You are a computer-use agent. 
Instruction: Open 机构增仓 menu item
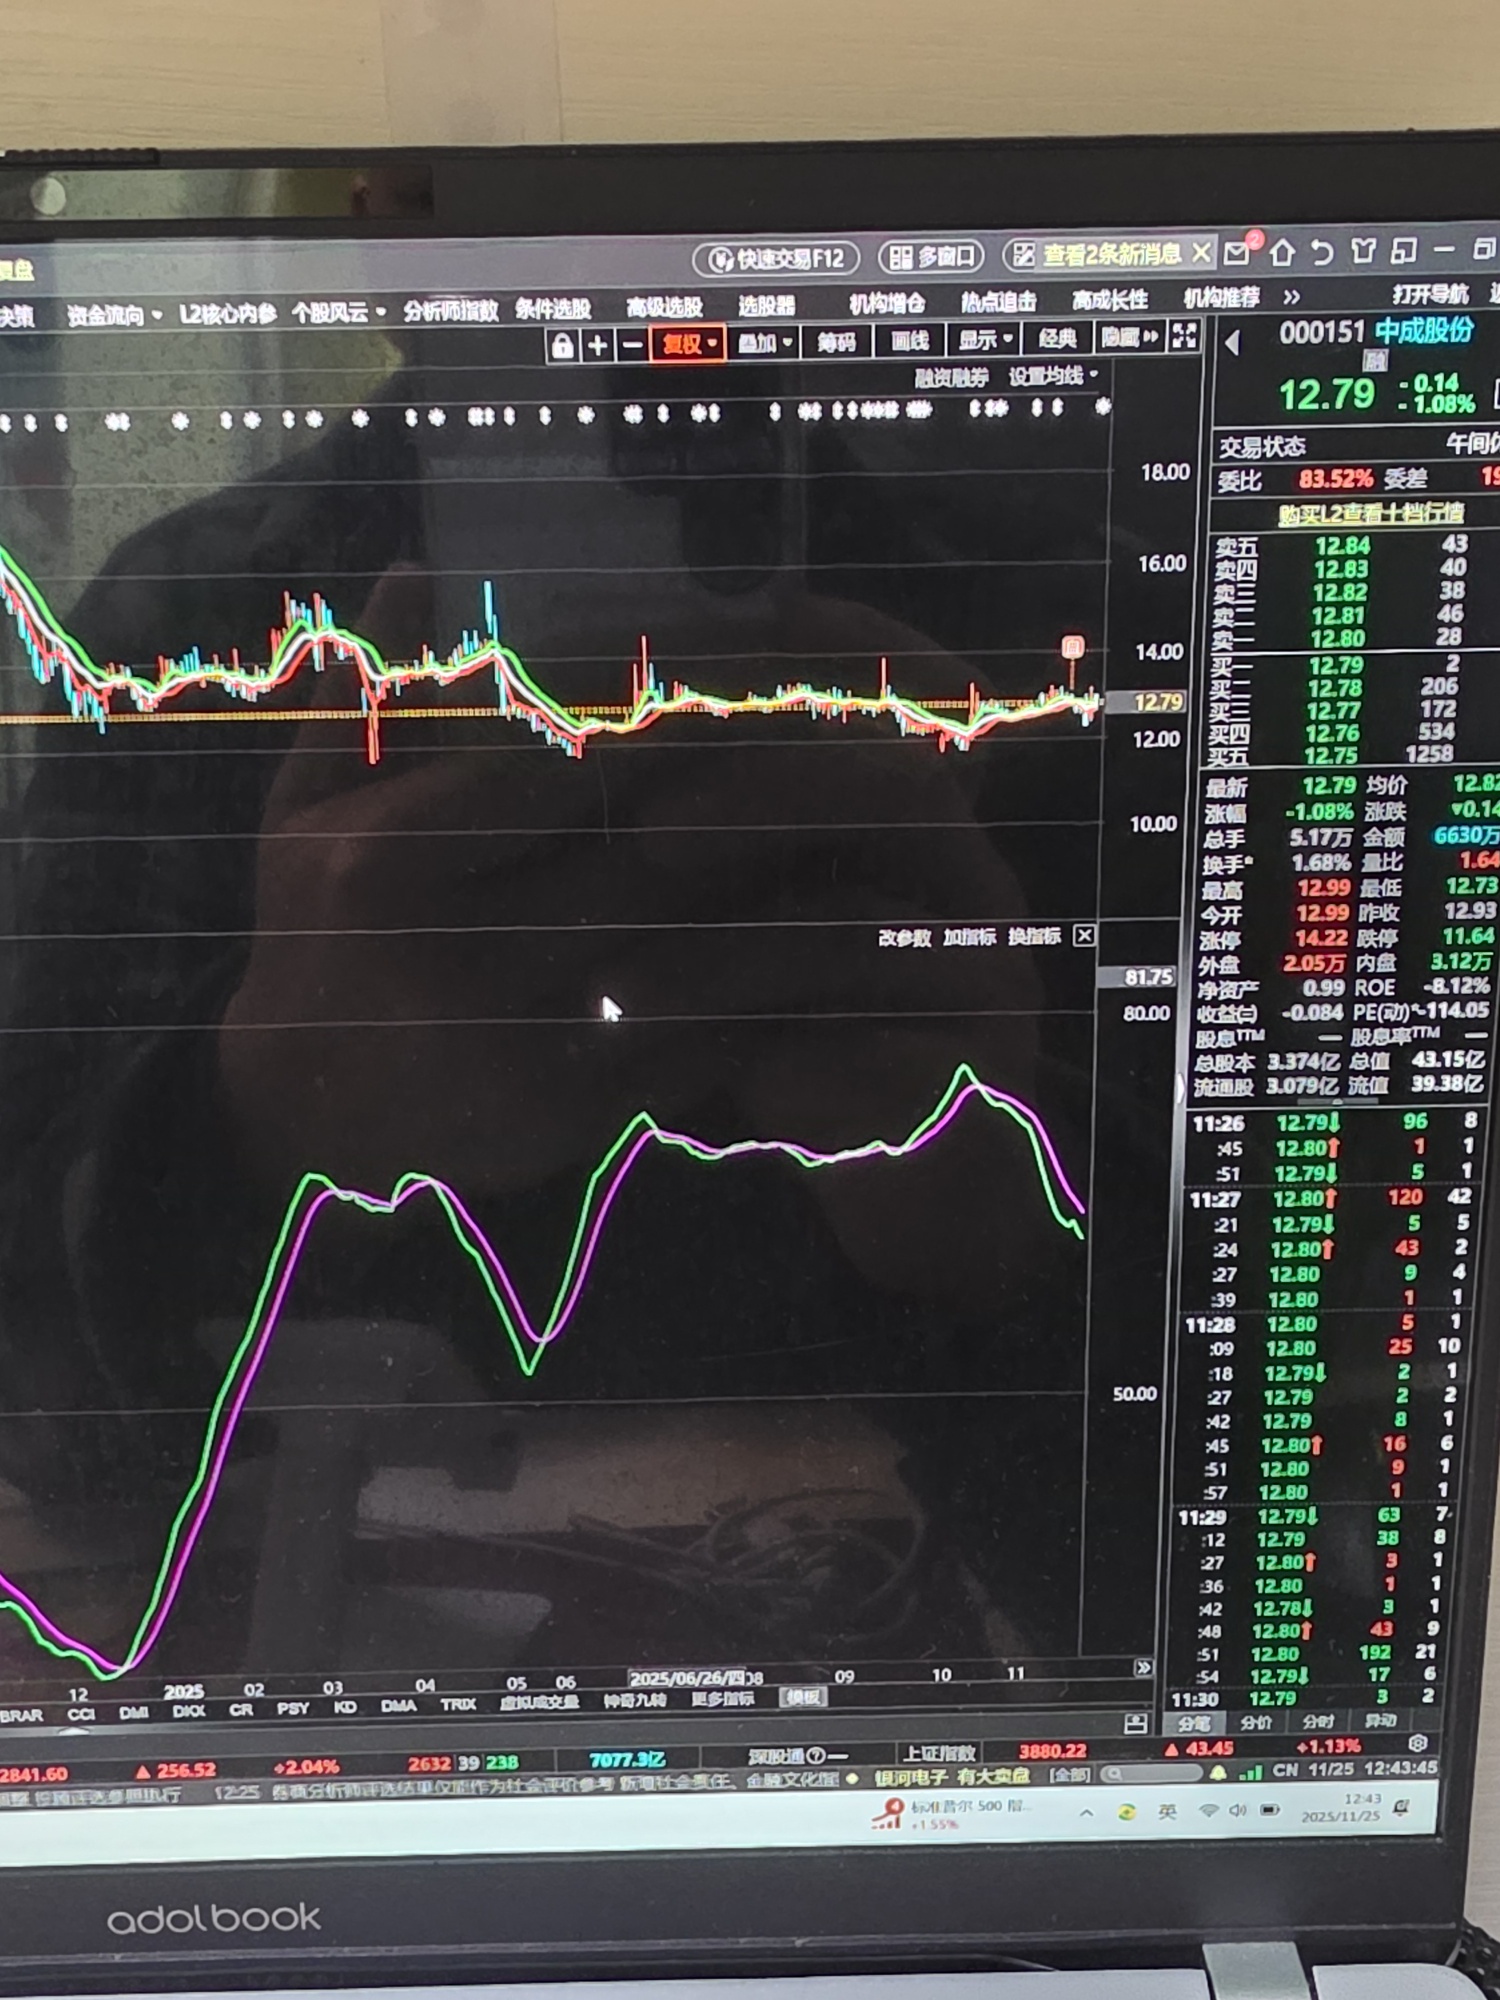coord(887,302)
